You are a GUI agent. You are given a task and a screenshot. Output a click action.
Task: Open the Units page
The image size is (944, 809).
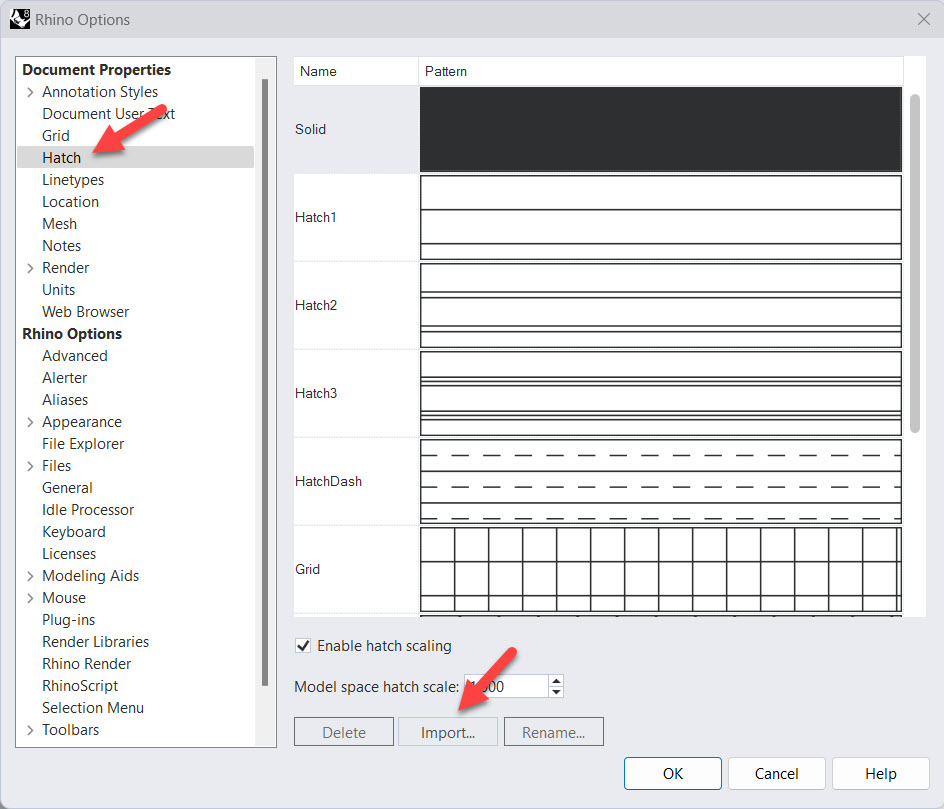click(x=58, y=290)
